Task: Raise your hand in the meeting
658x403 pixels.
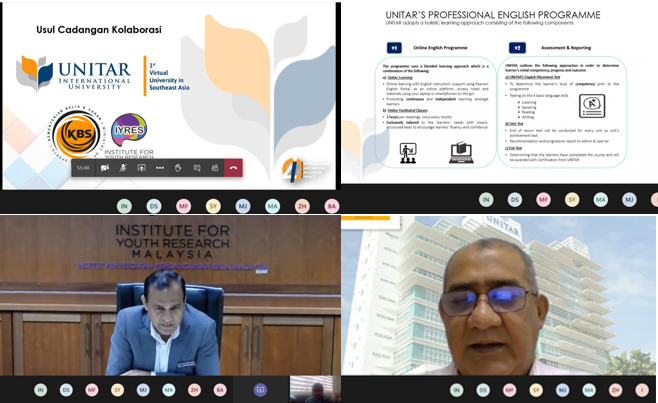Action: 178,168
